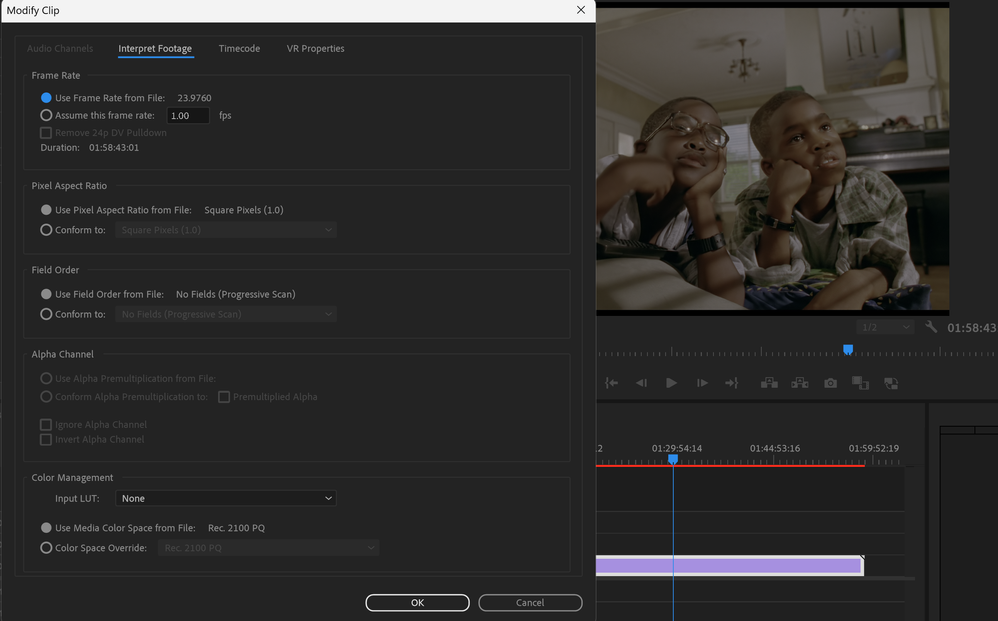Click the Comparison View icon
Screen dimensions: 998x621
[861, 383]
